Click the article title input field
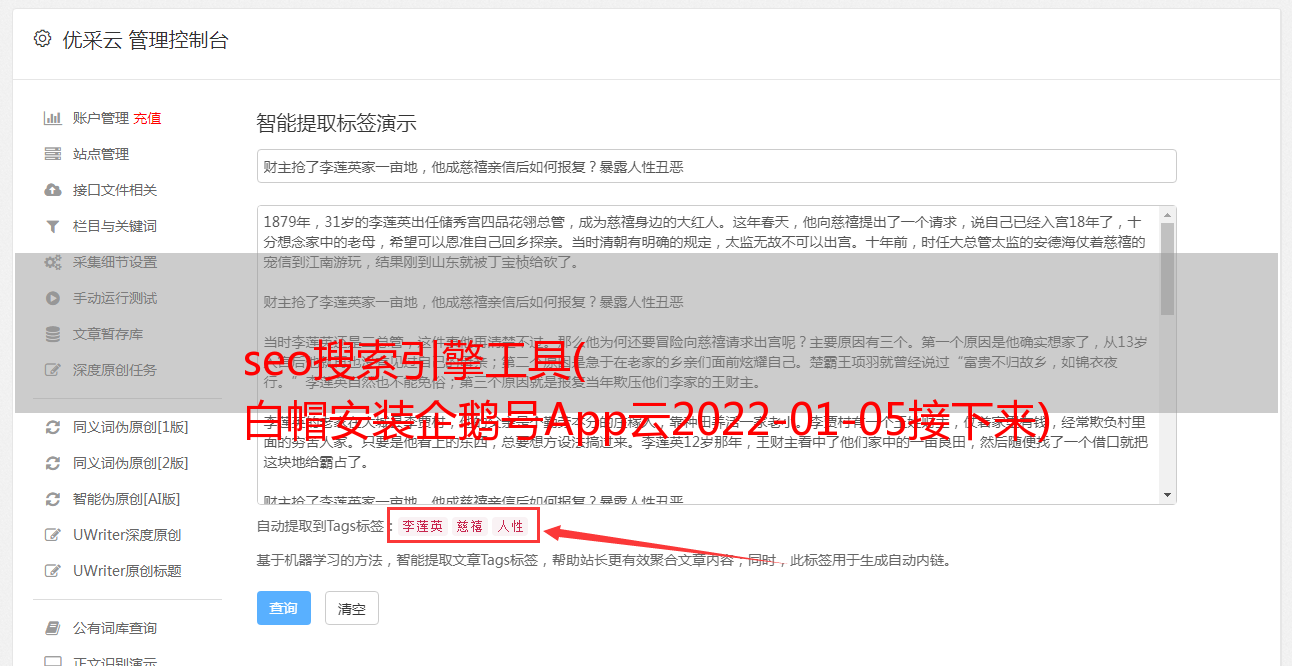The width and height of the screenshot is (1292, 666). tap(716, 166)
